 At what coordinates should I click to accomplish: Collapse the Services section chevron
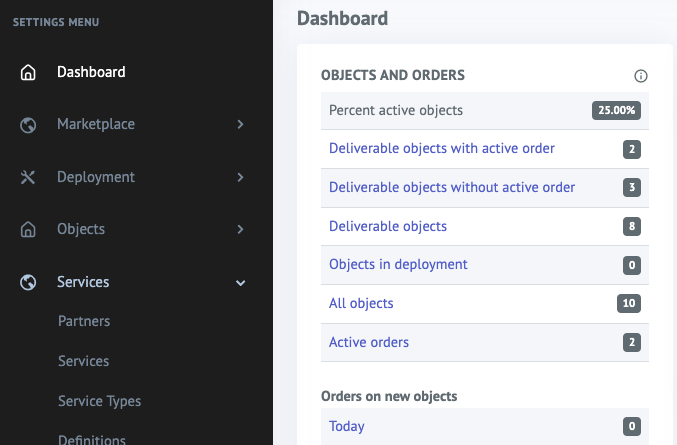click(x=240, y=283)
